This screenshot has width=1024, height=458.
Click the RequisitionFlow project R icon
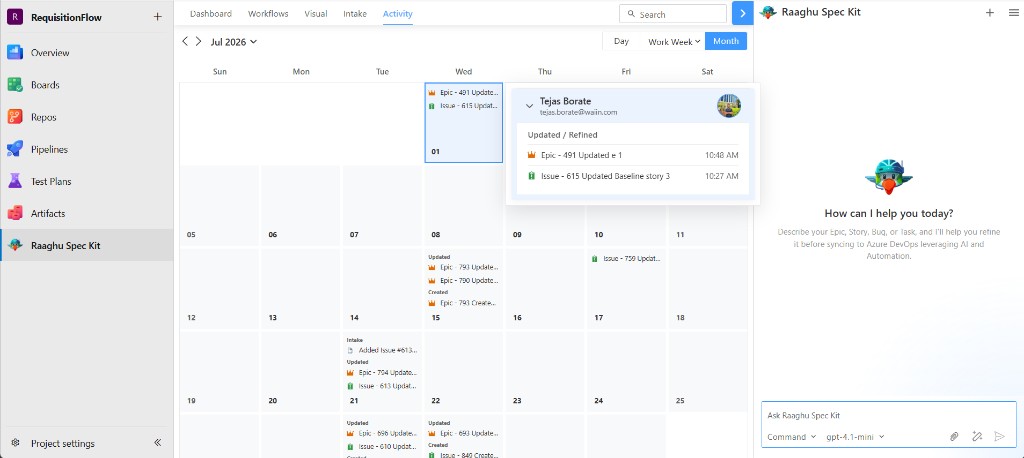point(15,18)
